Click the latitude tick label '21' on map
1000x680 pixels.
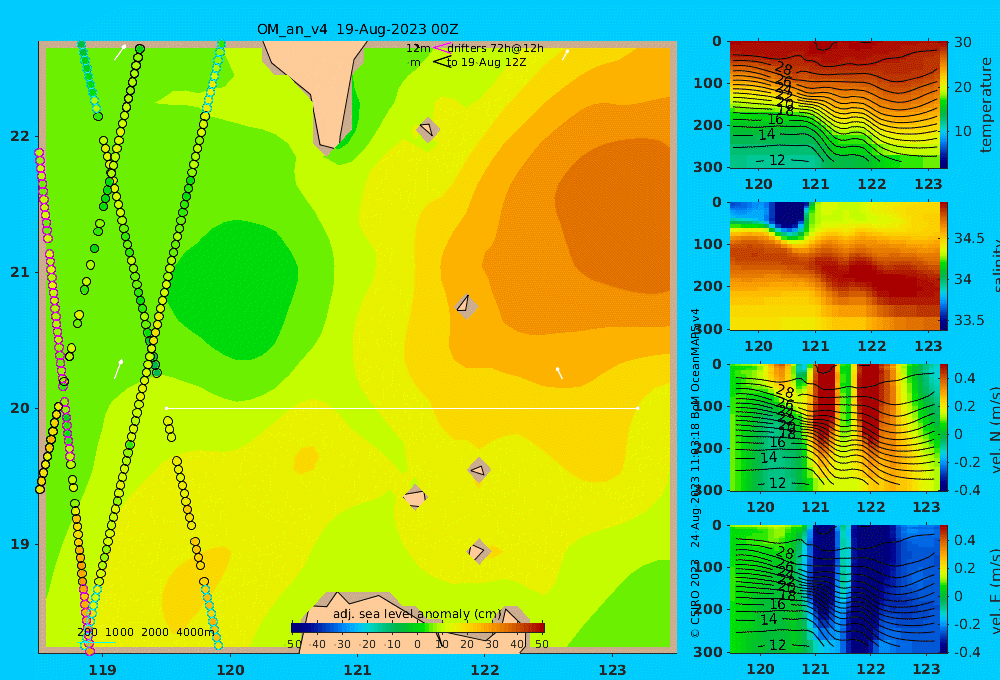click(20, 272)
